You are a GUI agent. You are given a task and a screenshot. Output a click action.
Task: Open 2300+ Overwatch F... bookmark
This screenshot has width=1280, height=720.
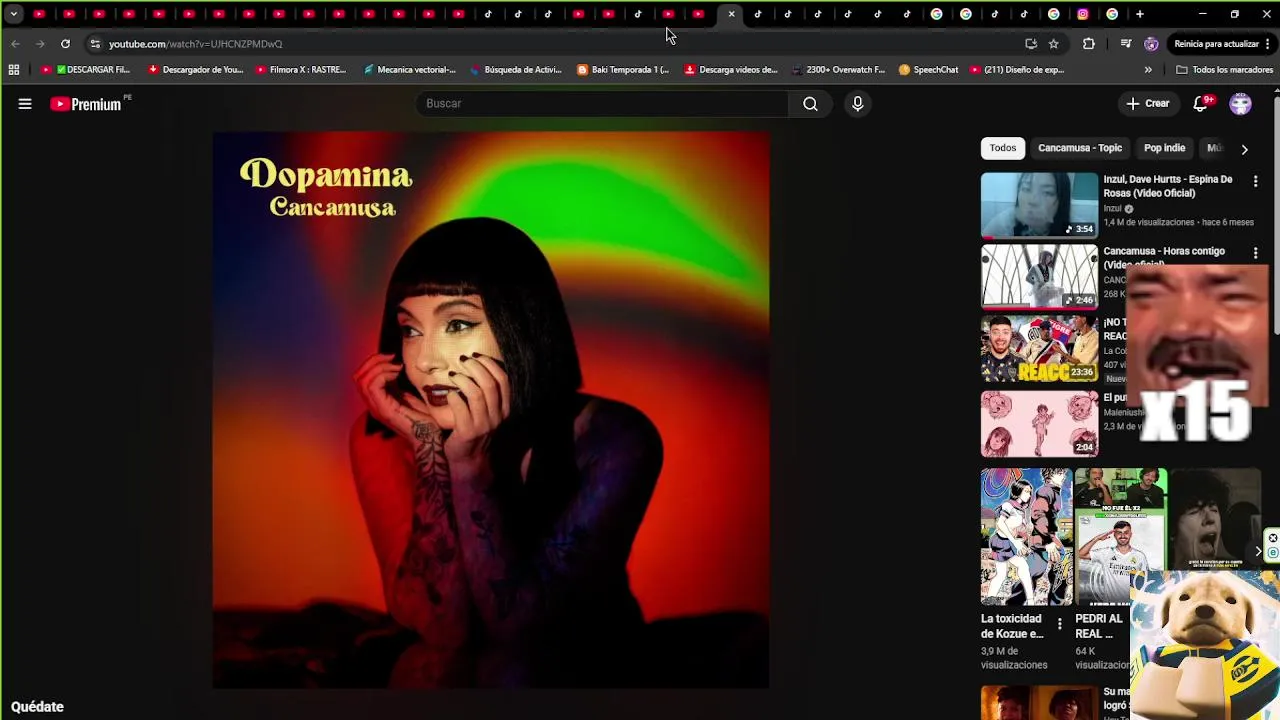coord(838,70)
